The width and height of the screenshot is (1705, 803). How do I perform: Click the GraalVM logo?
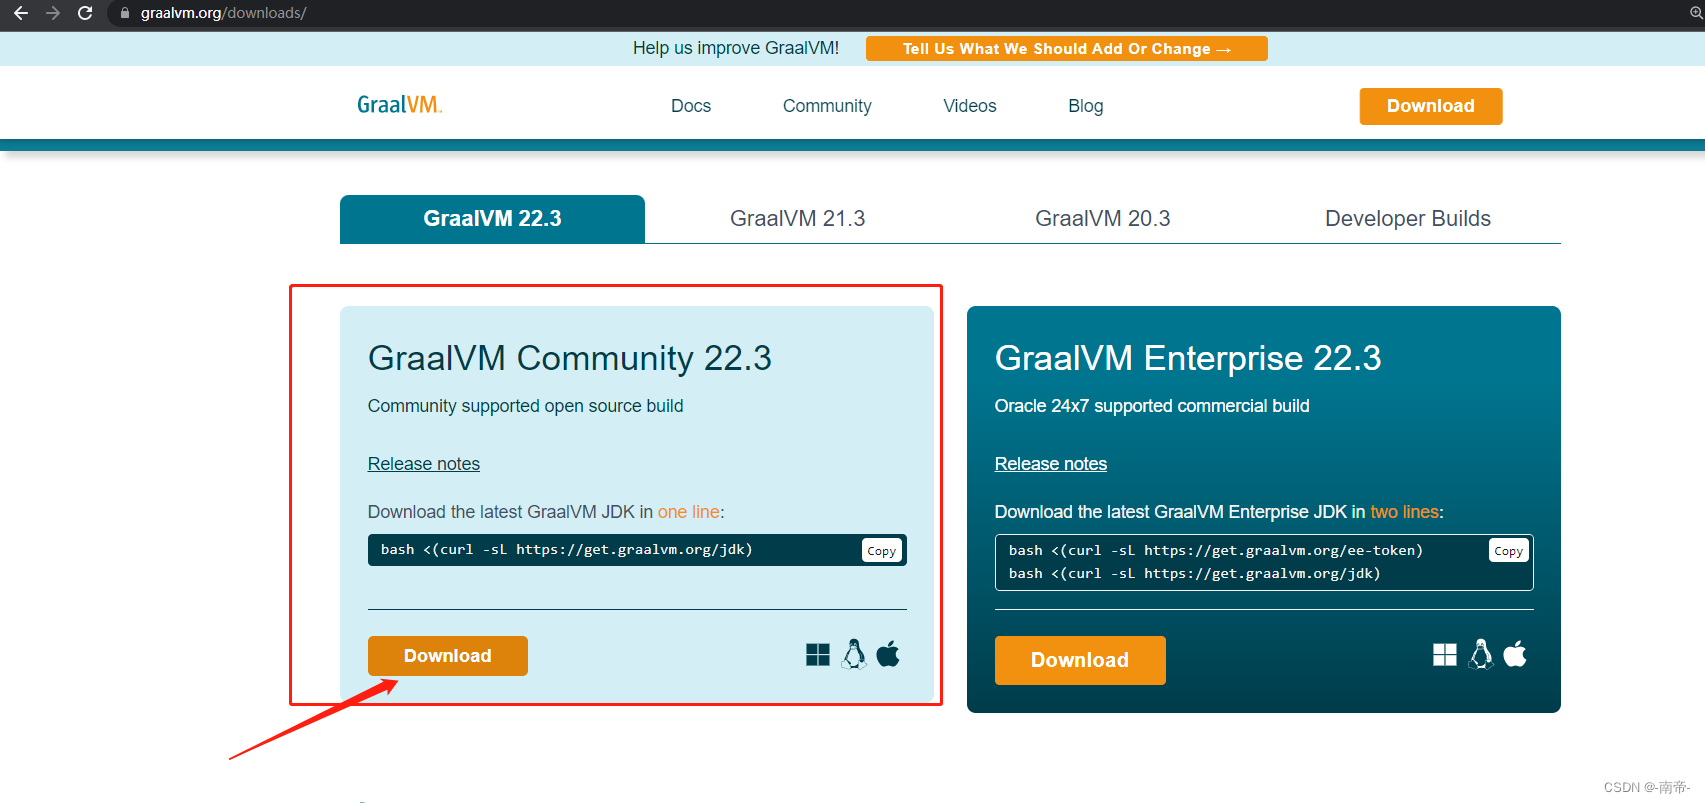tap(399, 105)
